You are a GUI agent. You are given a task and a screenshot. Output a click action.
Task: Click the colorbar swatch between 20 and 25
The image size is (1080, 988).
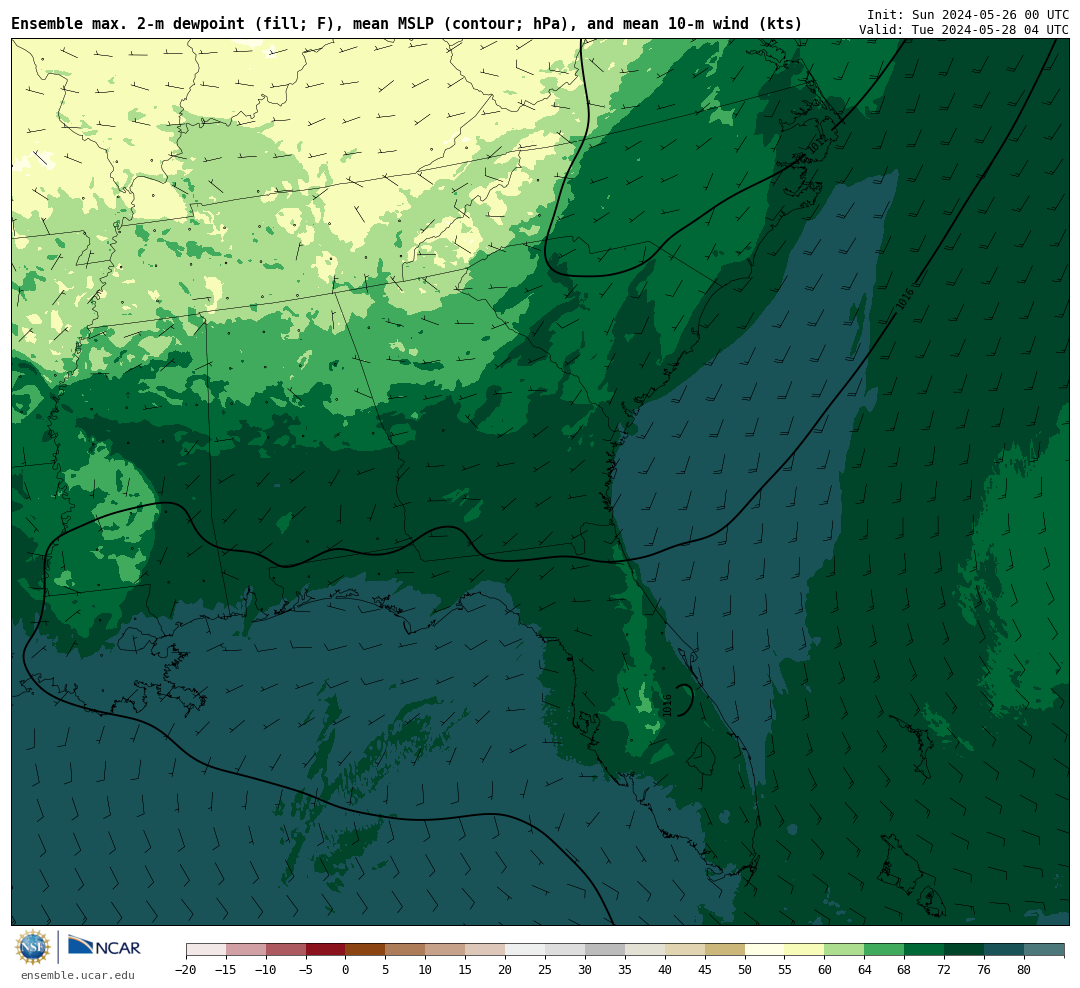tap(525, 950)
